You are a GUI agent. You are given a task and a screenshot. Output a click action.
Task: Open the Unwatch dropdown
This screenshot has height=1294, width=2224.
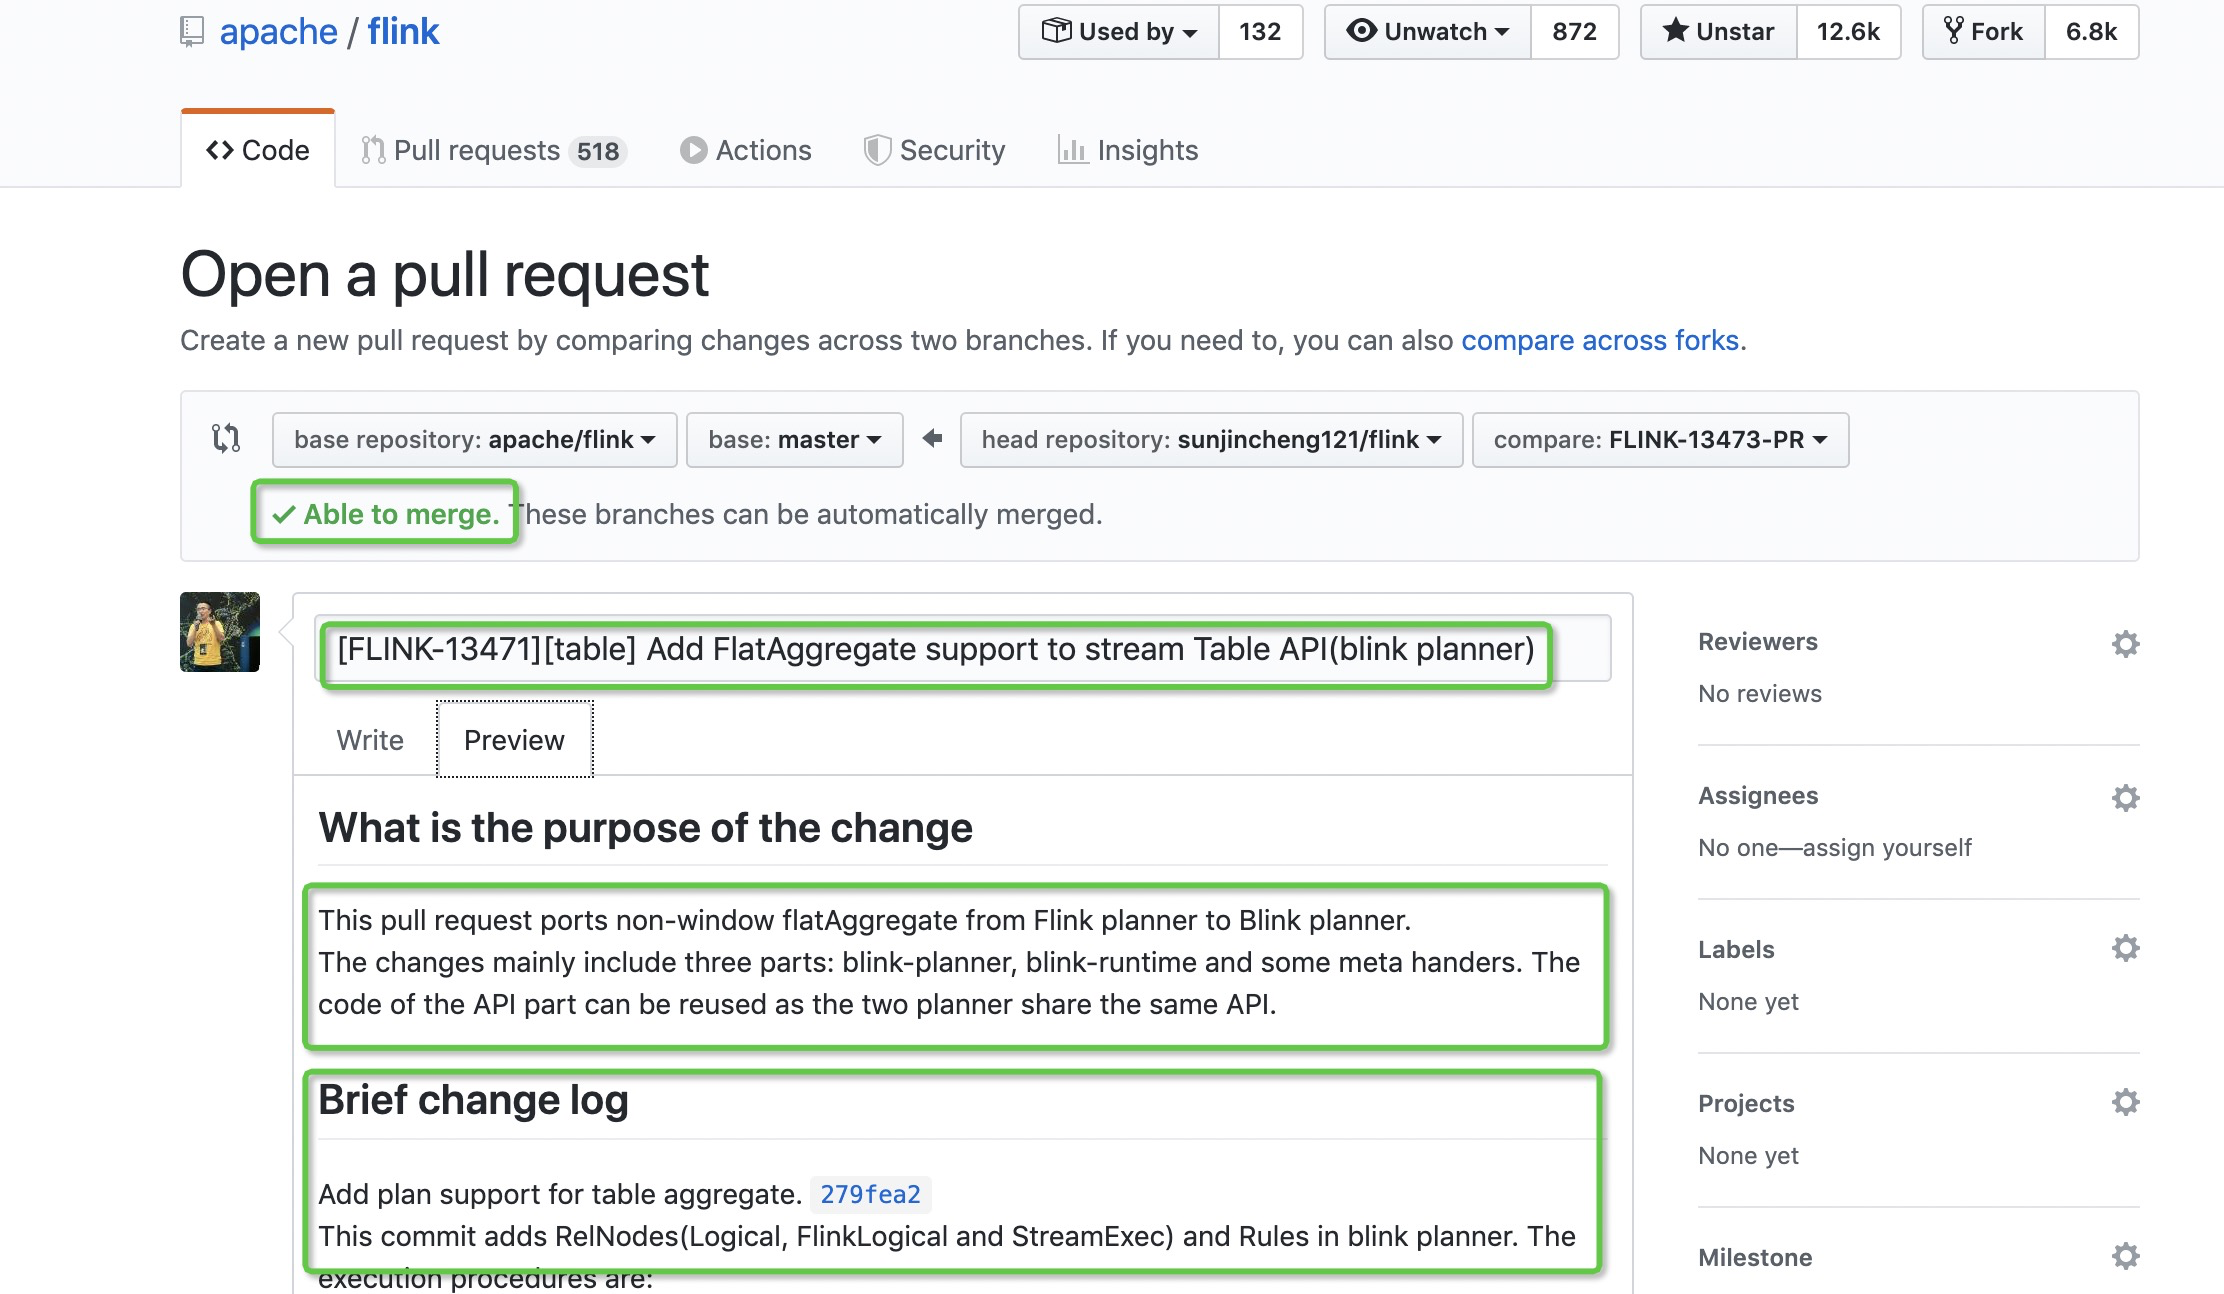point(1428,32)
